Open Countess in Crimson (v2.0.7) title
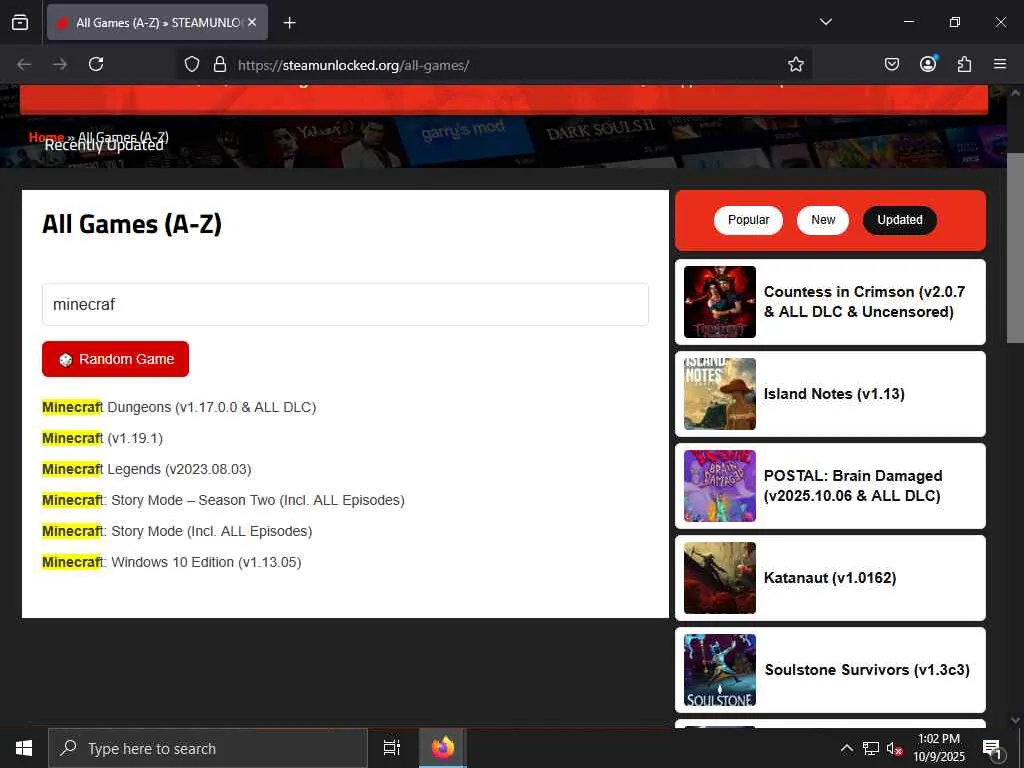 tap(864, 302)
